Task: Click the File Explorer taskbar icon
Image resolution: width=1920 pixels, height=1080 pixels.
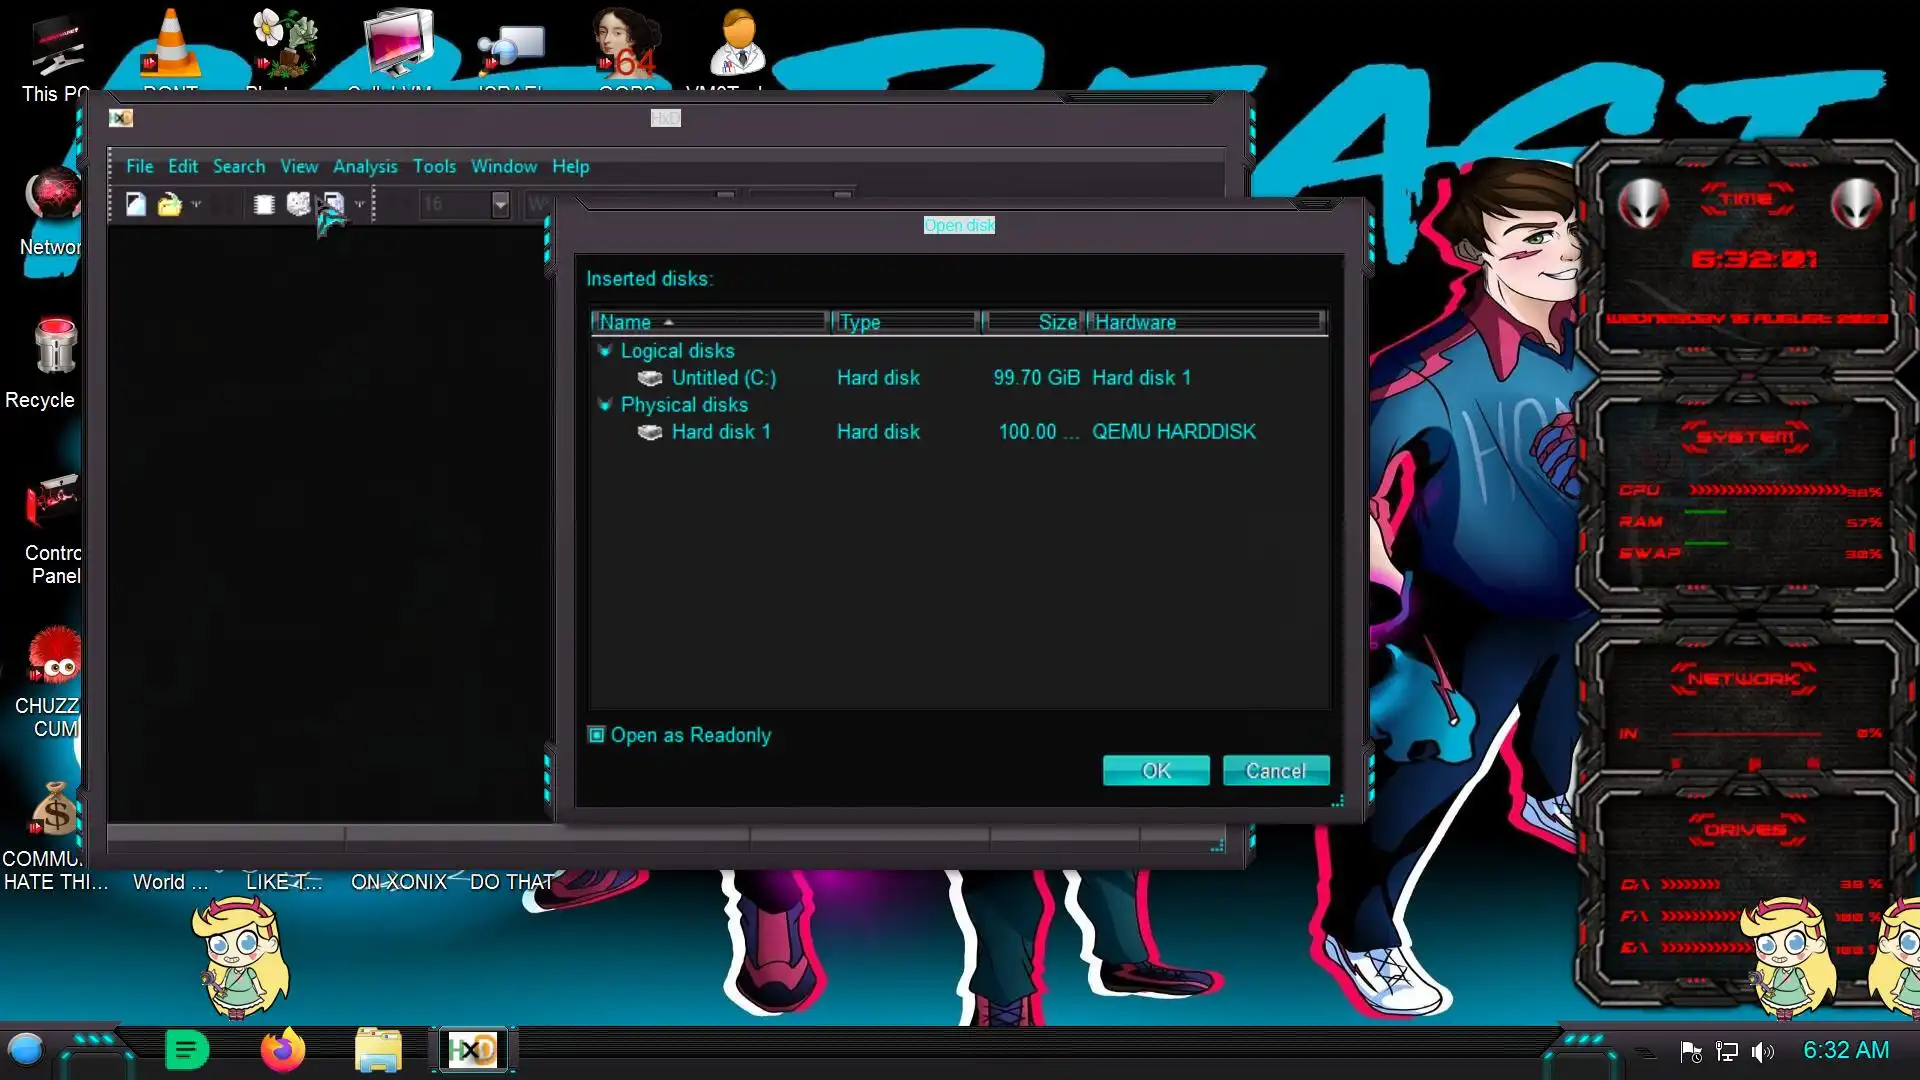Action: pos(378,1050)
